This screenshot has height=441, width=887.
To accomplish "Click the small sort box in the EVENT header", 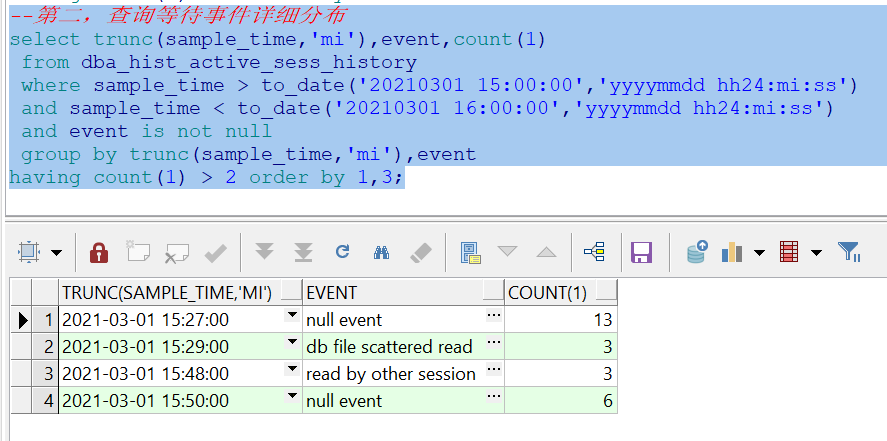I will [x=493, y=291].
